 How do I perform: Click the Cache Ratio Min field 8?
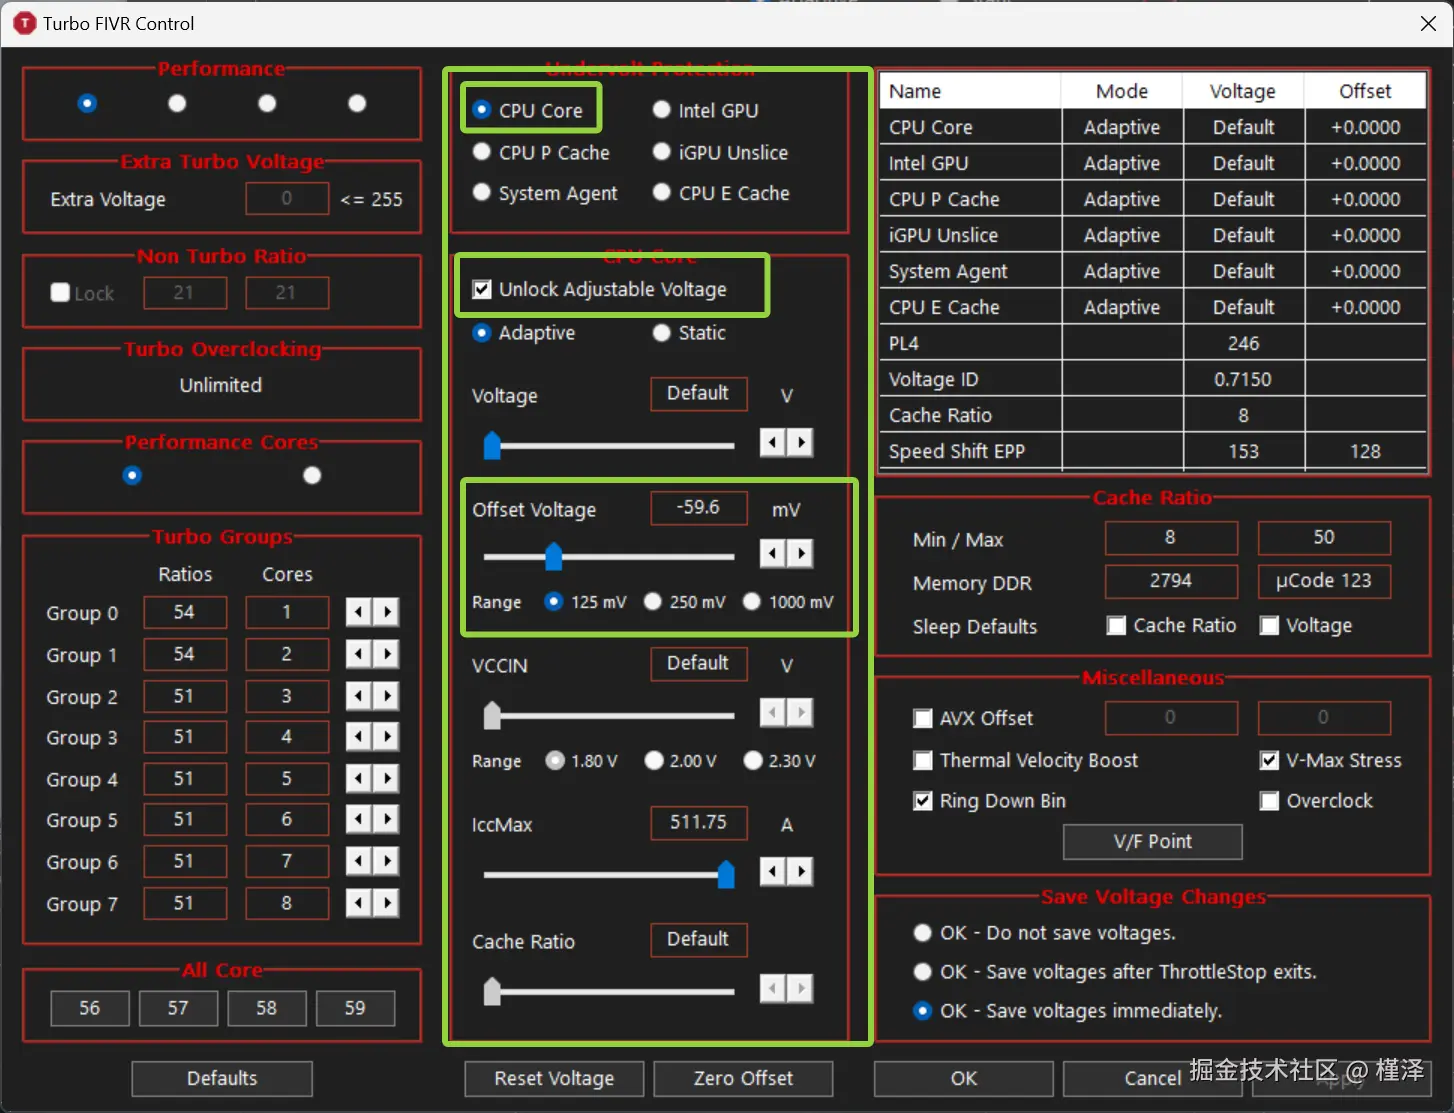coord(1171,538)
